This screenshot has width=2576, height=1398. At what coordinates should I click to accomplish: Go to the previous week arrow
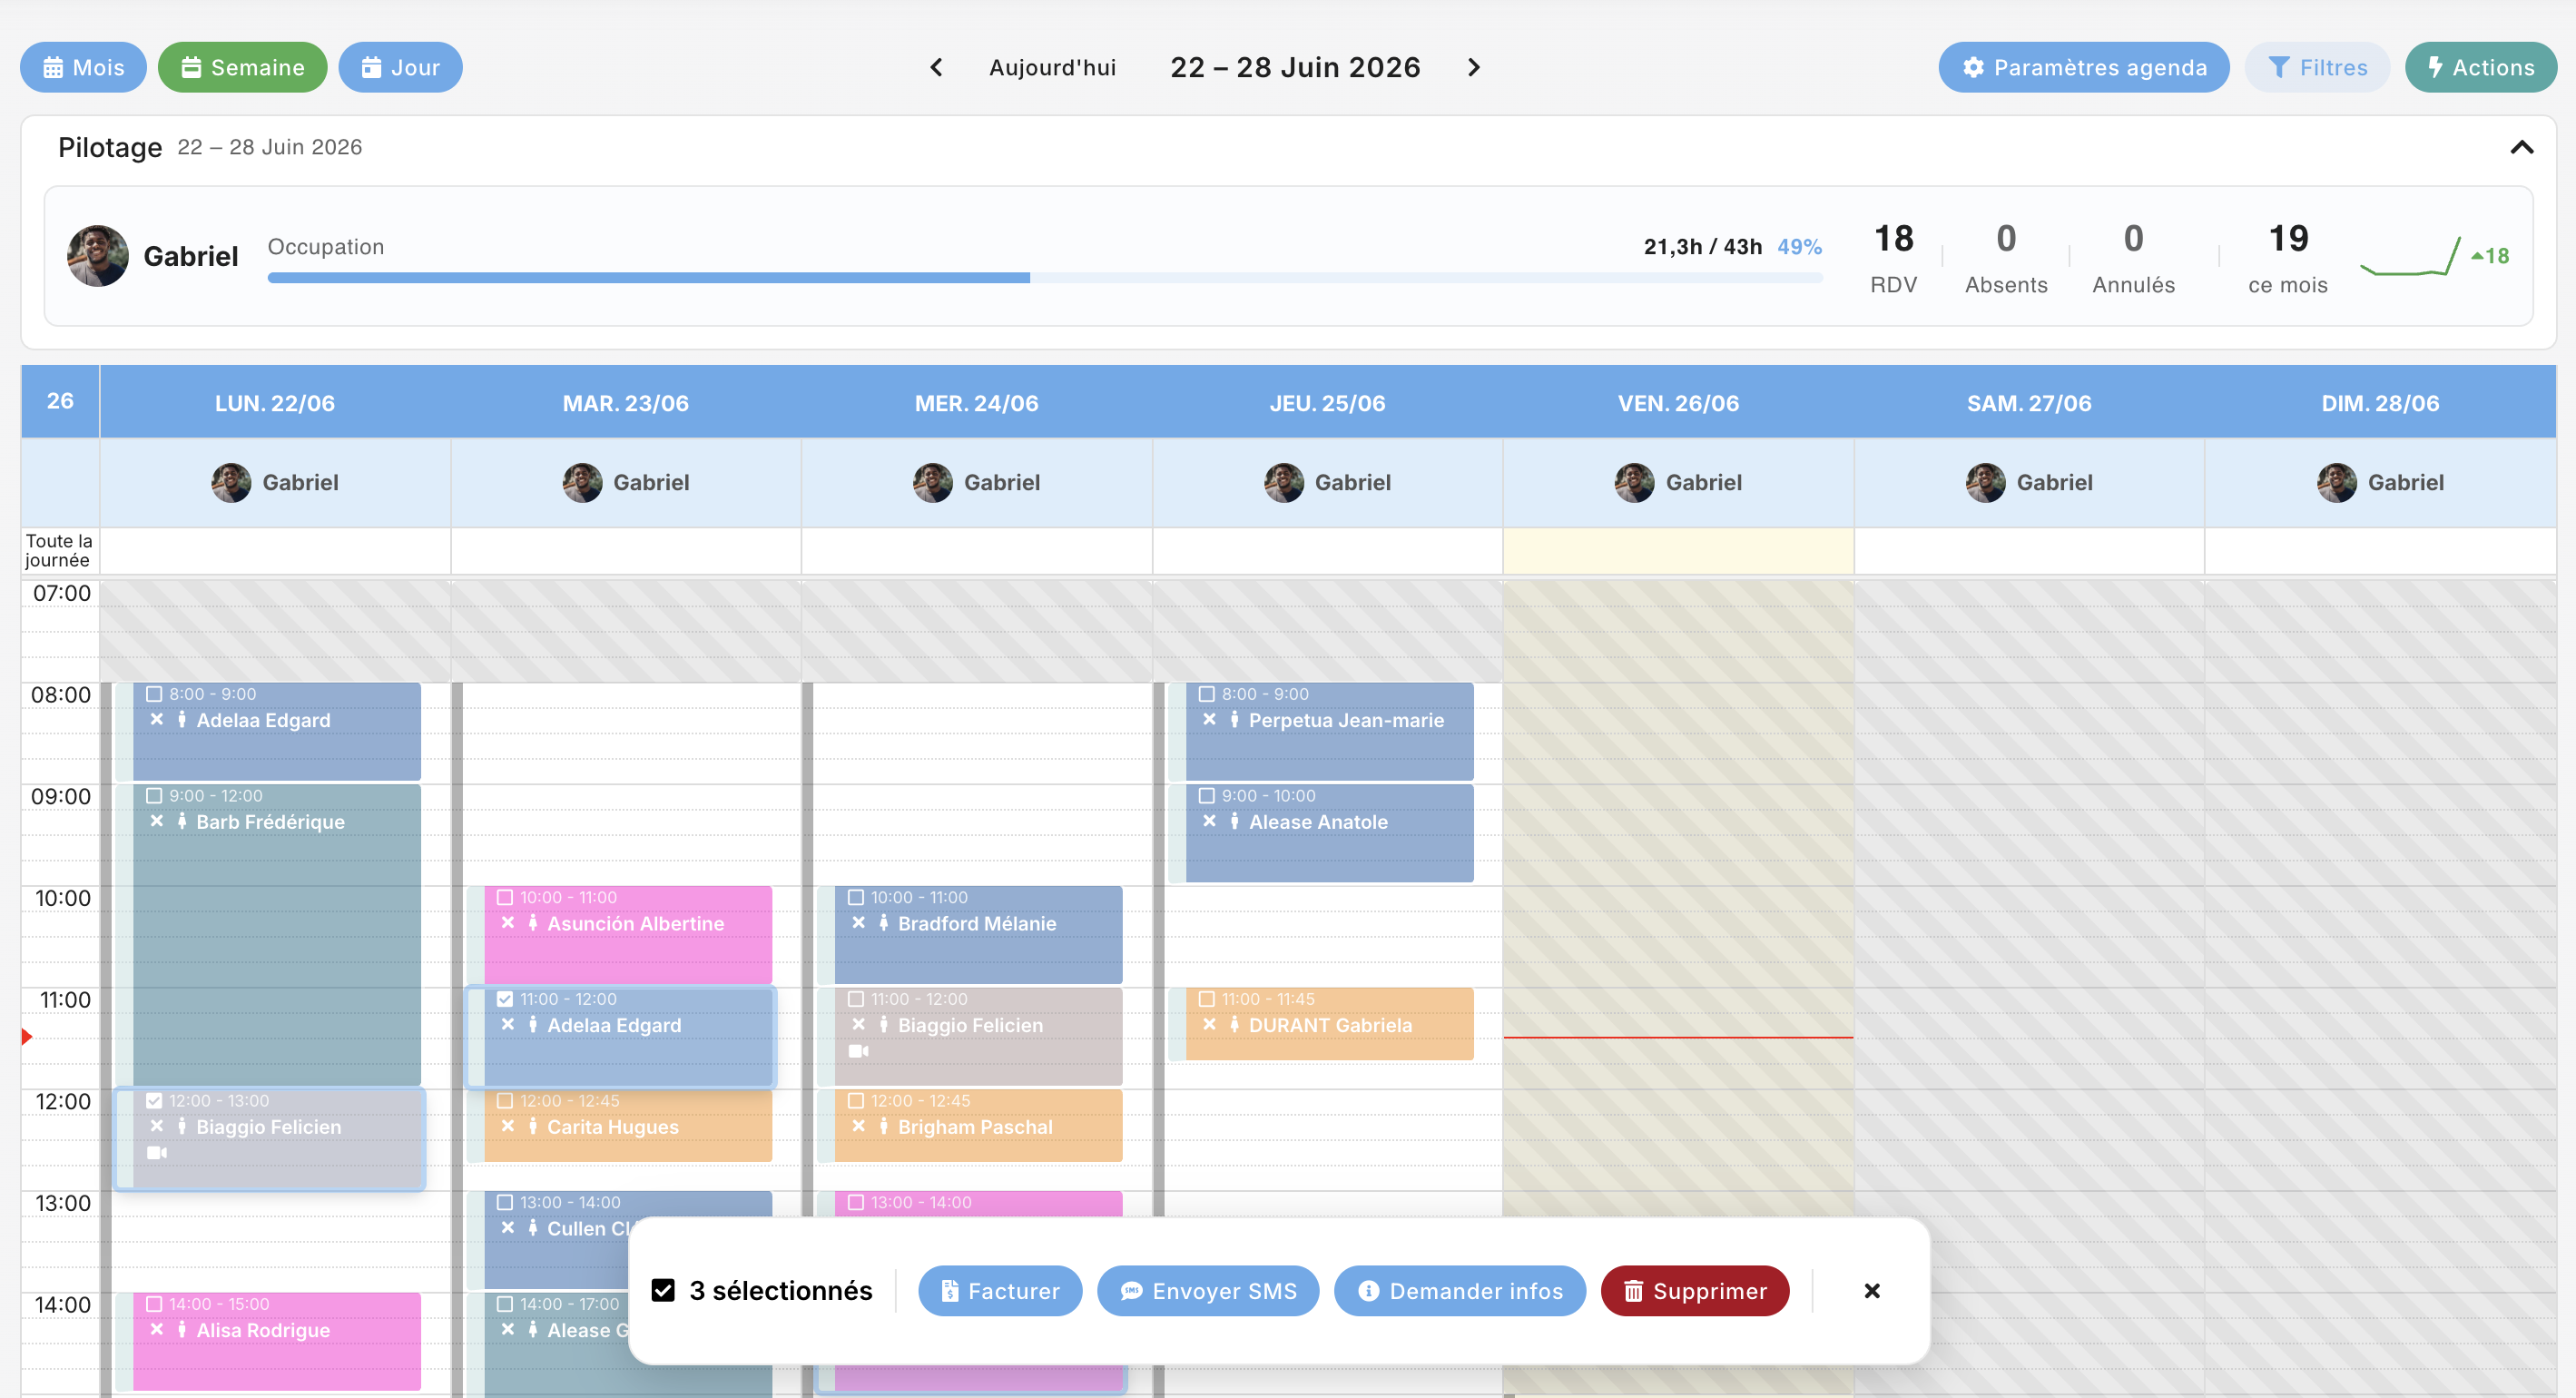[936, 67]
